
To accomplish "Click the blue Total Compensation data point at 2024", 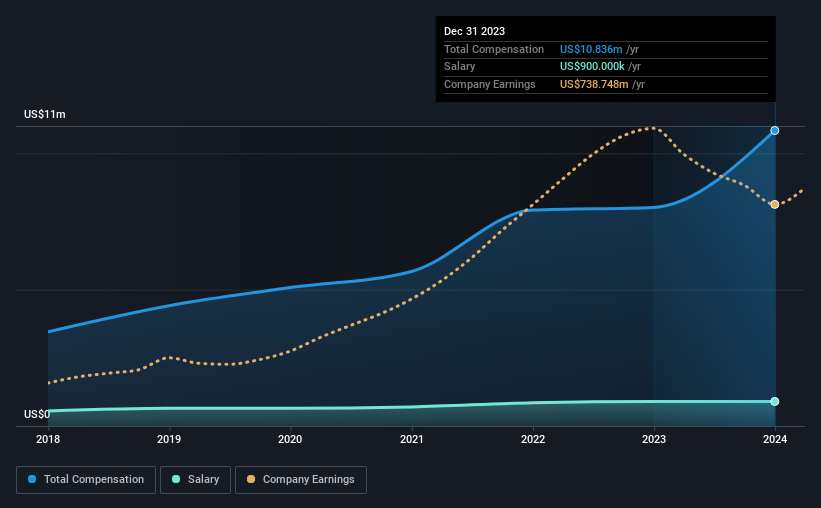I will 774,130.
